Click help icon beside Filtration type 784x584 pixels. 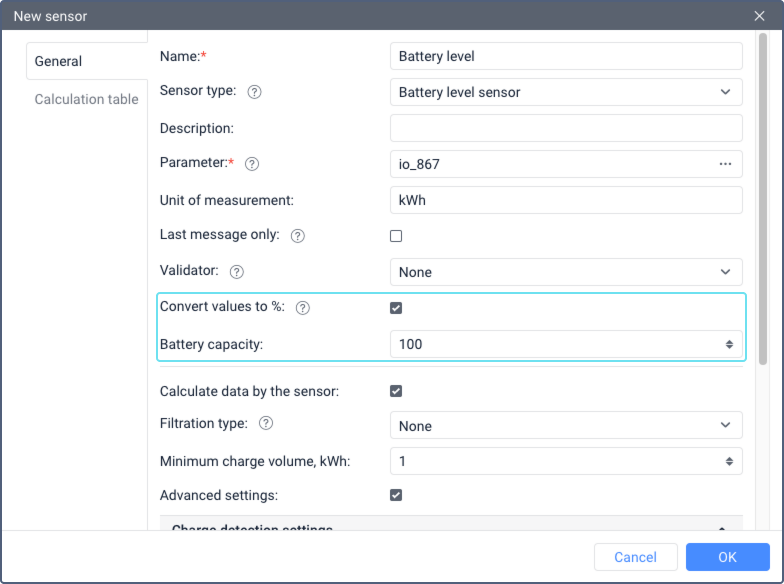[x=266, y=424]
